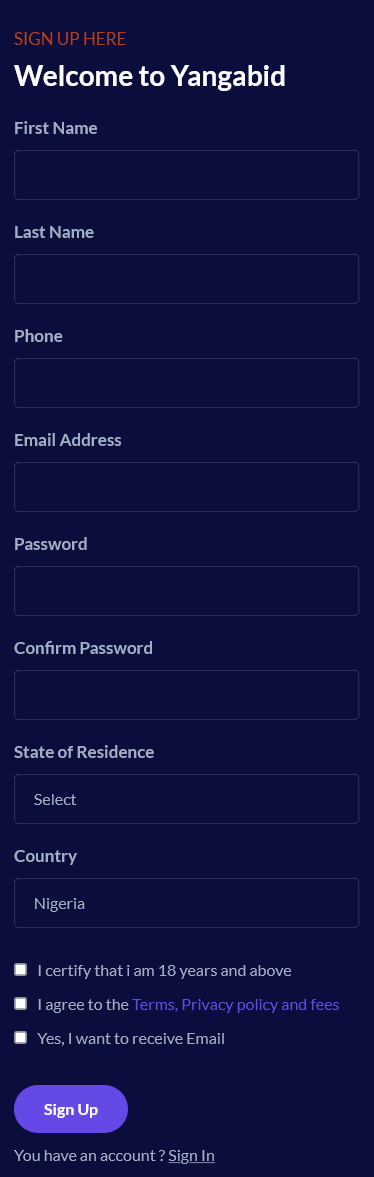Go to the Sign In link
Viewport: 374px width, 1177px height.
(x=192, y=1155)
